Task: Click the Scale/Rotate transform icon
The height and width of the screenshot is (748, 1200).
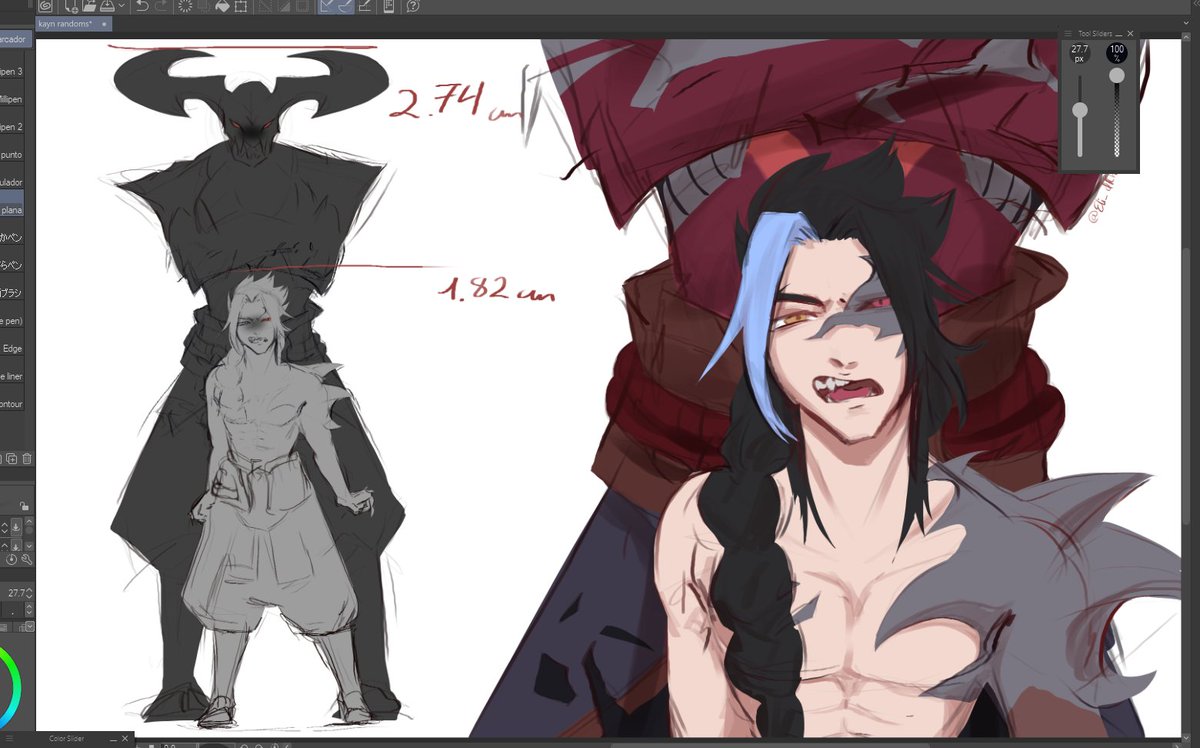Action: point(241,6)
